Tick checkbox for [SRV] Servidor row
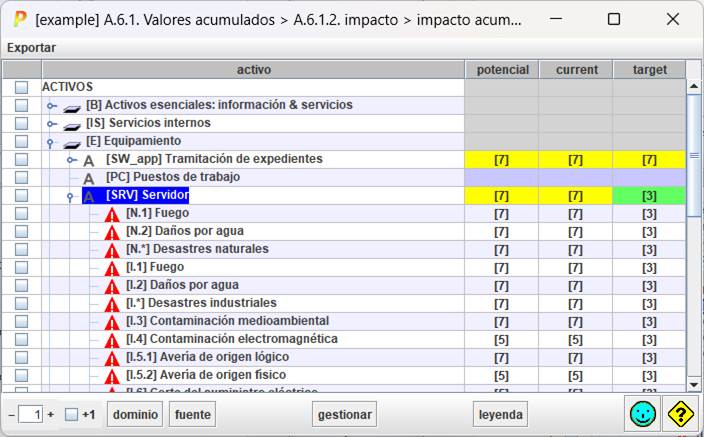 (21, 195)
